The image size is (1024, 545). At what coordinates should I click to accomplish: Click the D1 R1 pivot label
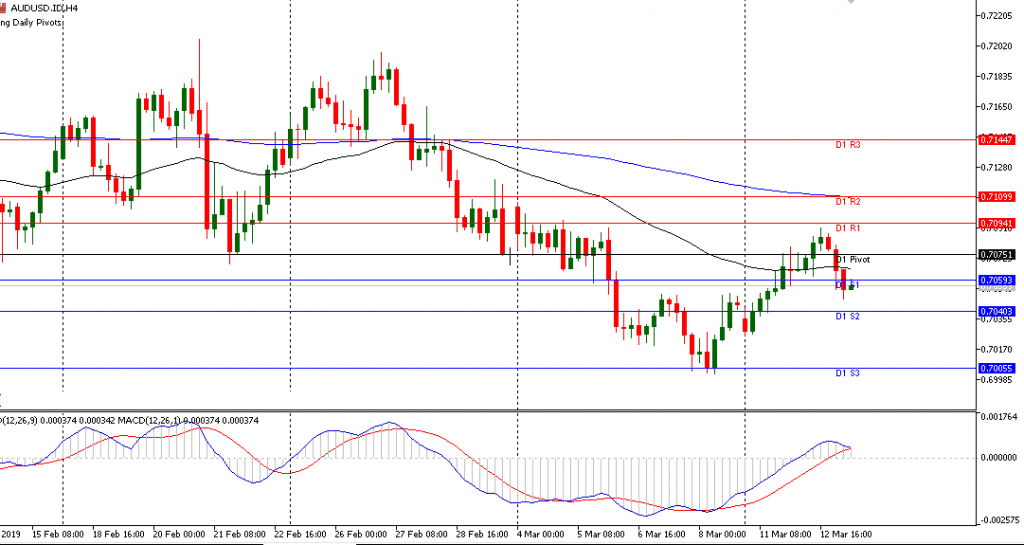pos(848,228)
